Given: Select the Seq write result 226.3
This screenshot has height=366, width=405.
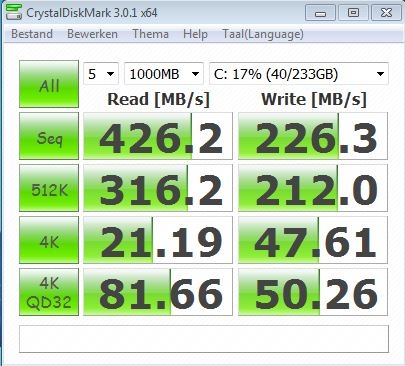Looking at the screenshot, I should (x=313, y=136).
